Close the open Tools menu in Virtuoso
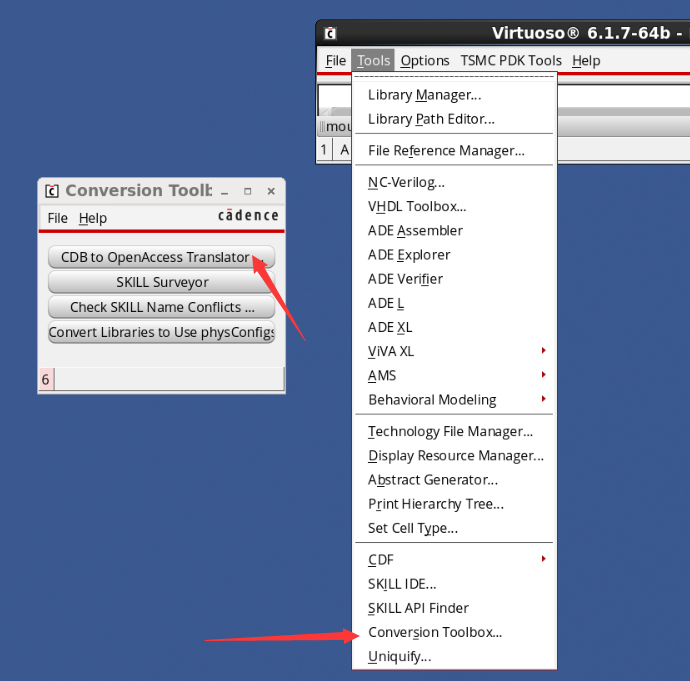Image resolution: width=690 pixels, height=681 pixels. pyautogui.click(x=373, y=61)
